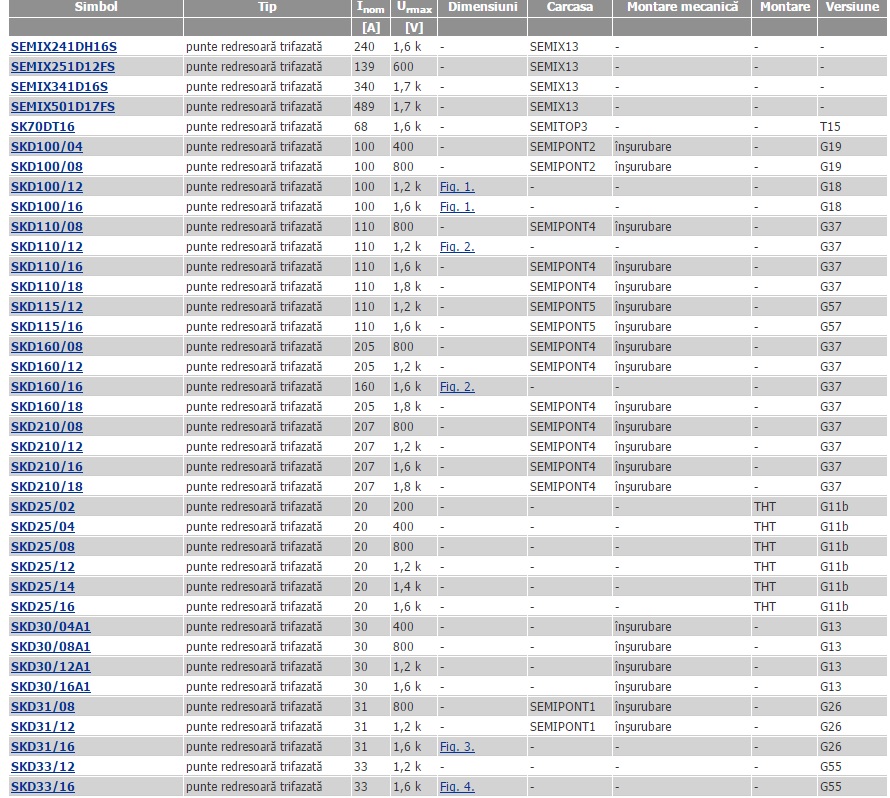Image resolution: width=890 pixels, height=798 pixels.
Task: View Fig. 3. dimensions for SKD31/16
Action: (x=457, y=747)
